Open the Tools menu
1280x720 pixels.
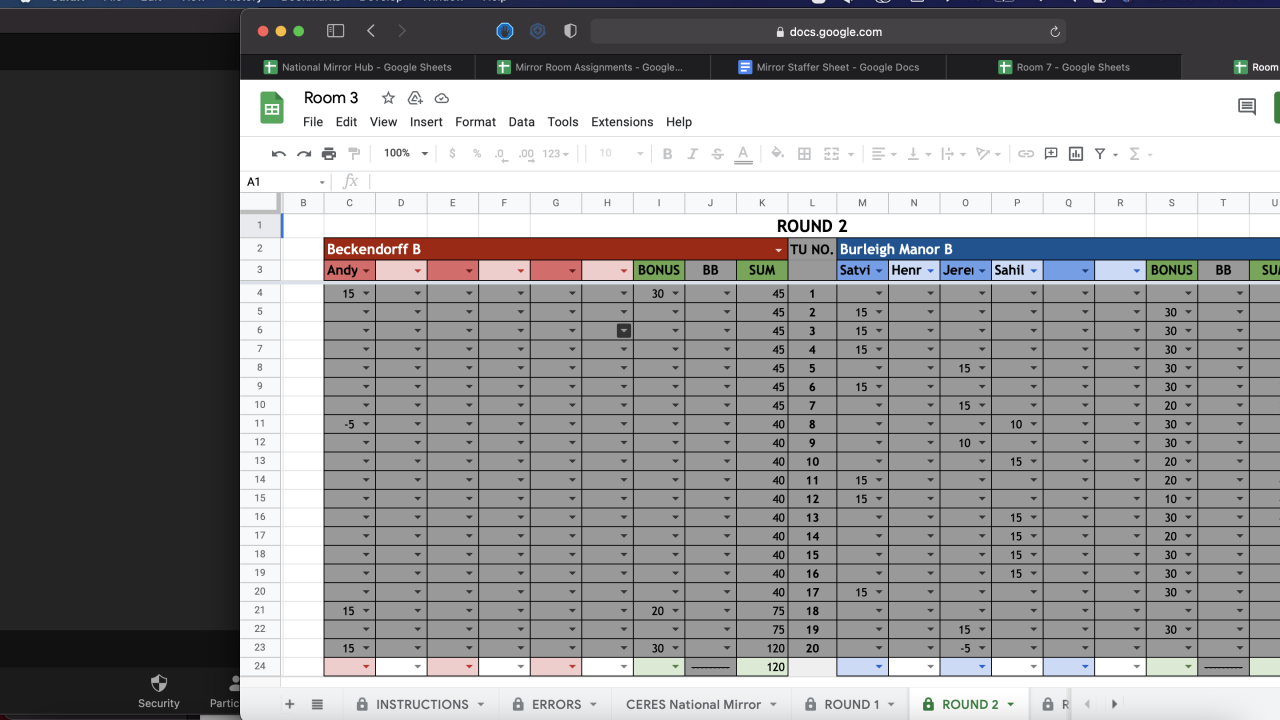(x=562, y=122)
